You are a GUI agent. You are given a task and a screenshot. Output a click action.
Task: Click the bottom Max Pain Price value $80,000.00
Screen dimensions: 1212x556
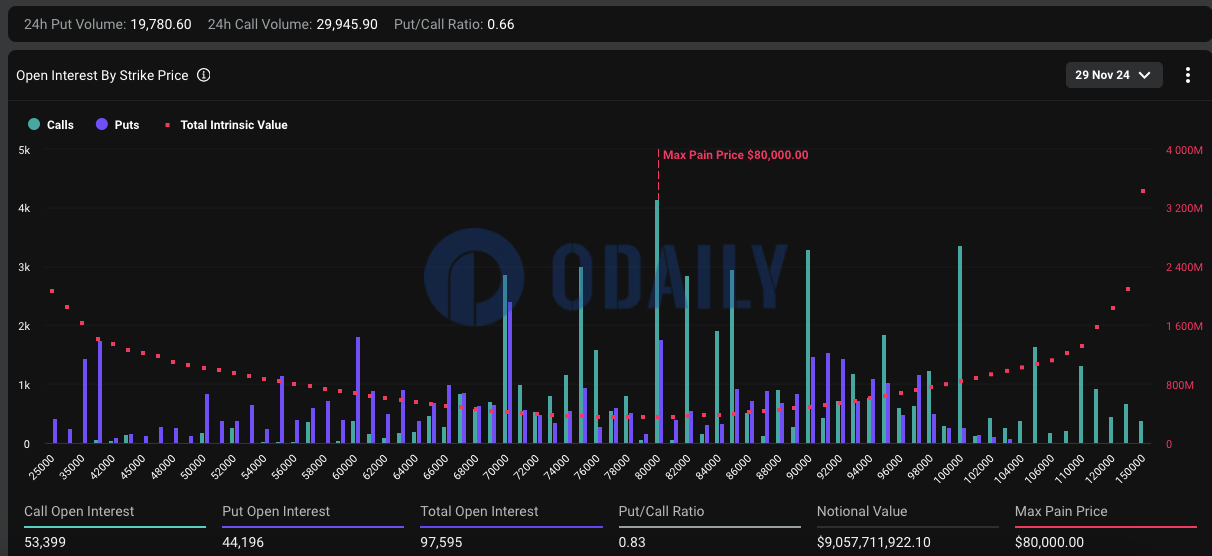[1049, 541]
